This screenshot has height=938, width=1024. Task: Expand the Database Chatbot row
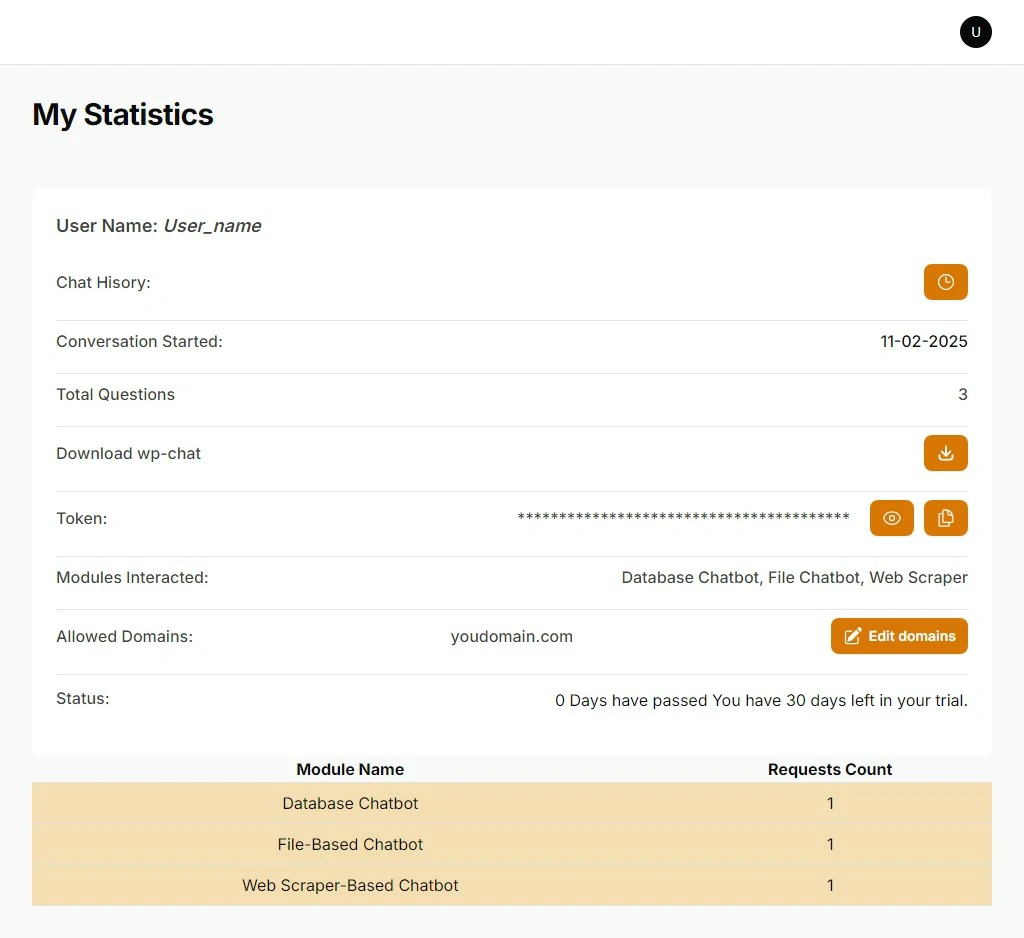[350, 803]
